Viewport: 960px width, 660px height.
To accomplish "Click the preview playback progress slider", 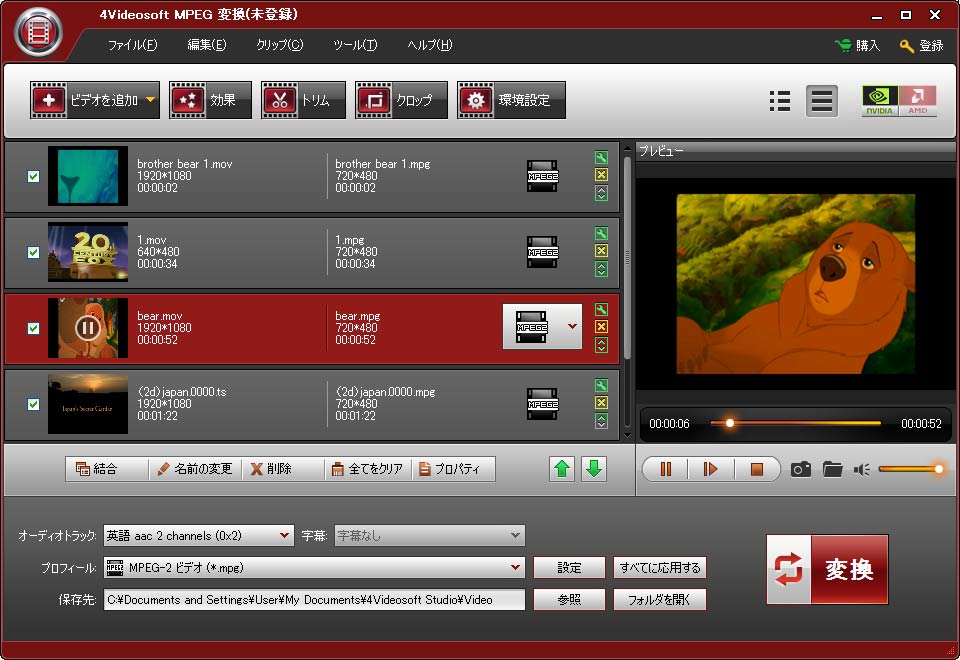I will [x=795, y=423].
